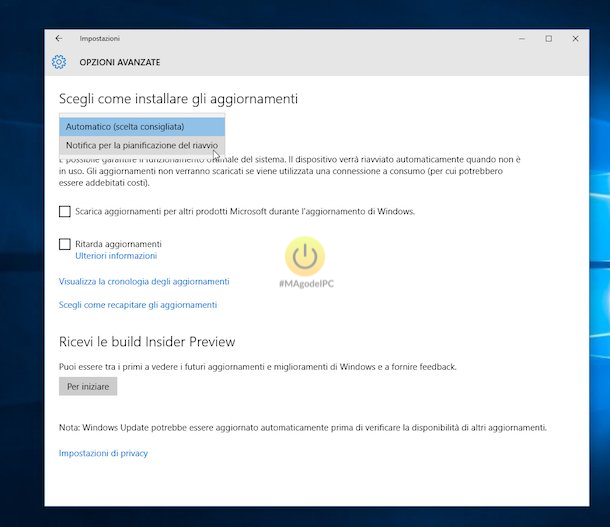
Task: Click the Puoi essere tra i primi text
Action: pos(258,367)
